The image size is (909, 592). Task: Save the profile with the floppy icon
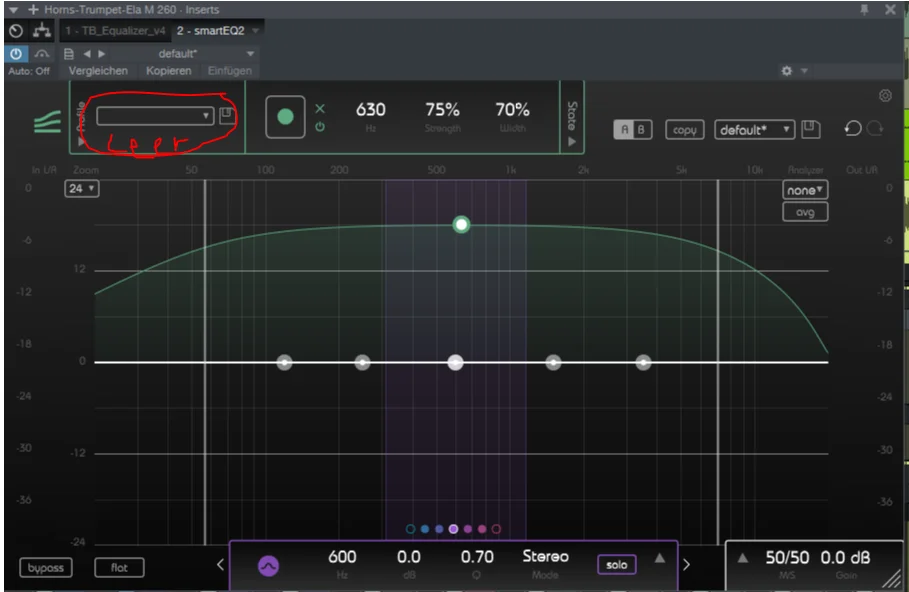click(x=227, y=114)
